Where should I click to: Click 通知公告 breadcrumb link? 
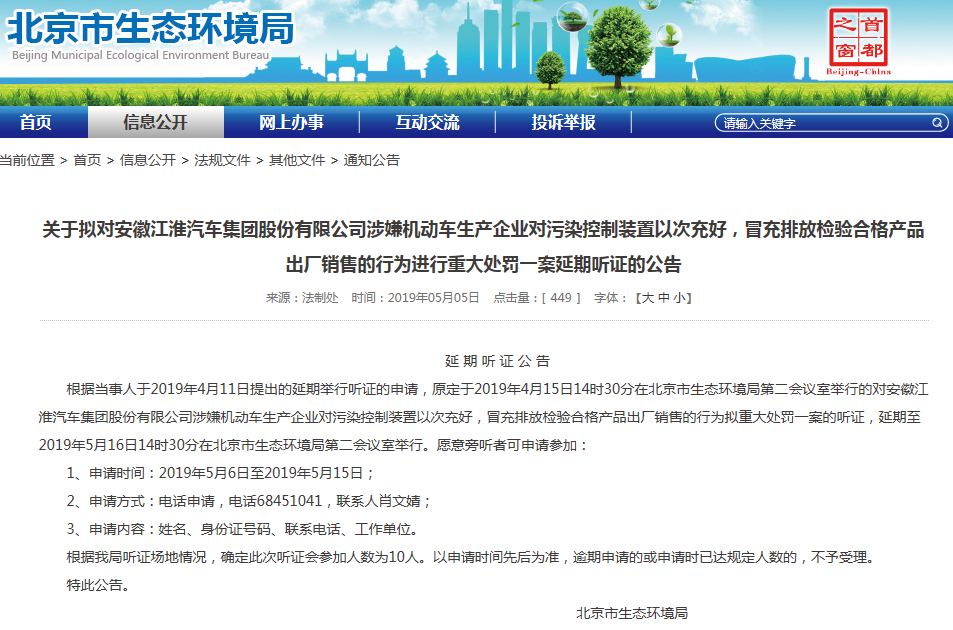click(x=372, y=160)
